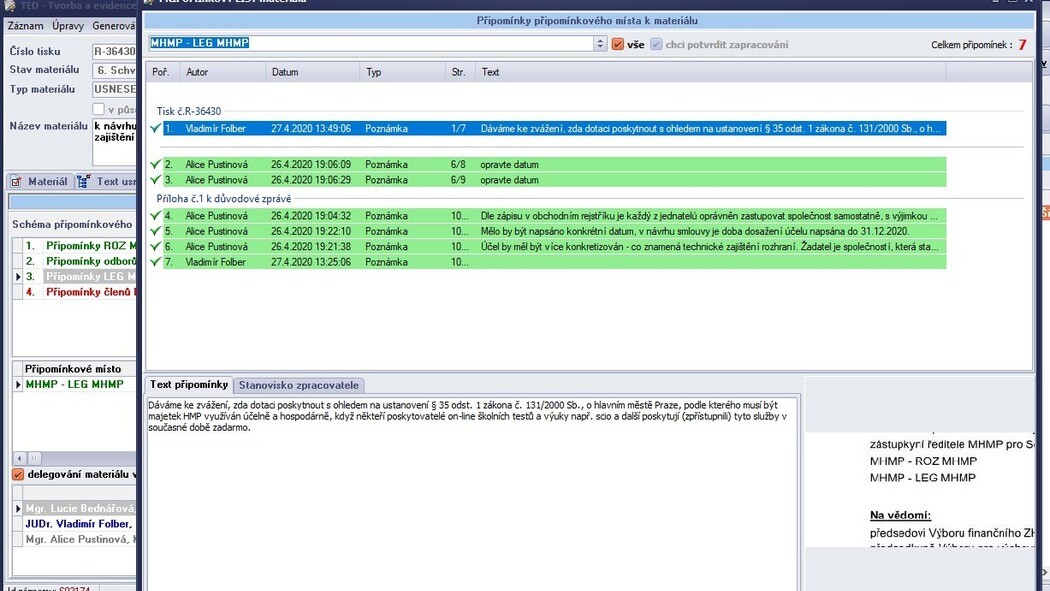Click into the Text připomínky text area
Image resolution: width=1050 pixels, height=591 pixels.
click(470, 500)
